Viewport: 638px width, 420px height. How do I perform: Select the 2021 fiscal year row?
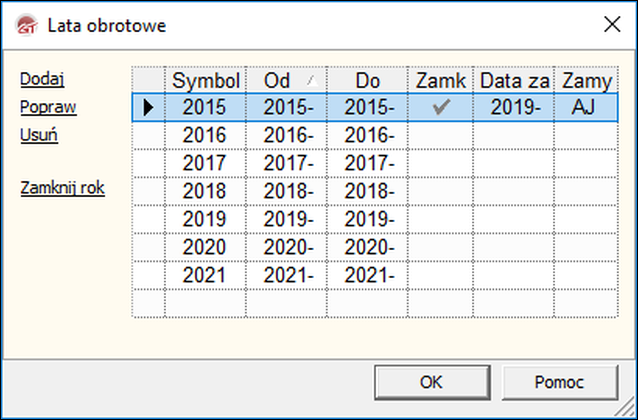[206, 275]
